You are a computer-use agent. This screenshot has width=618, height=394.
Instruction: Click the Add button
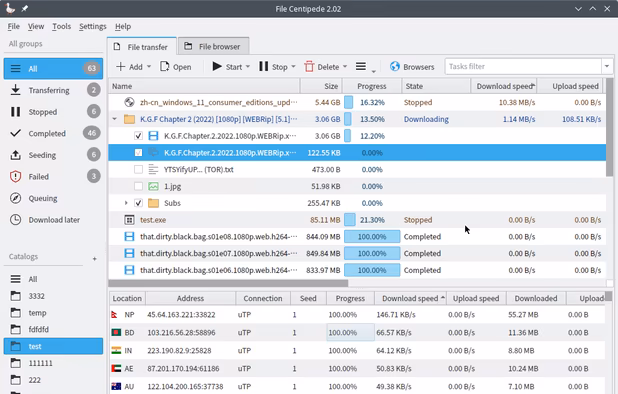(x=130, y=67)
